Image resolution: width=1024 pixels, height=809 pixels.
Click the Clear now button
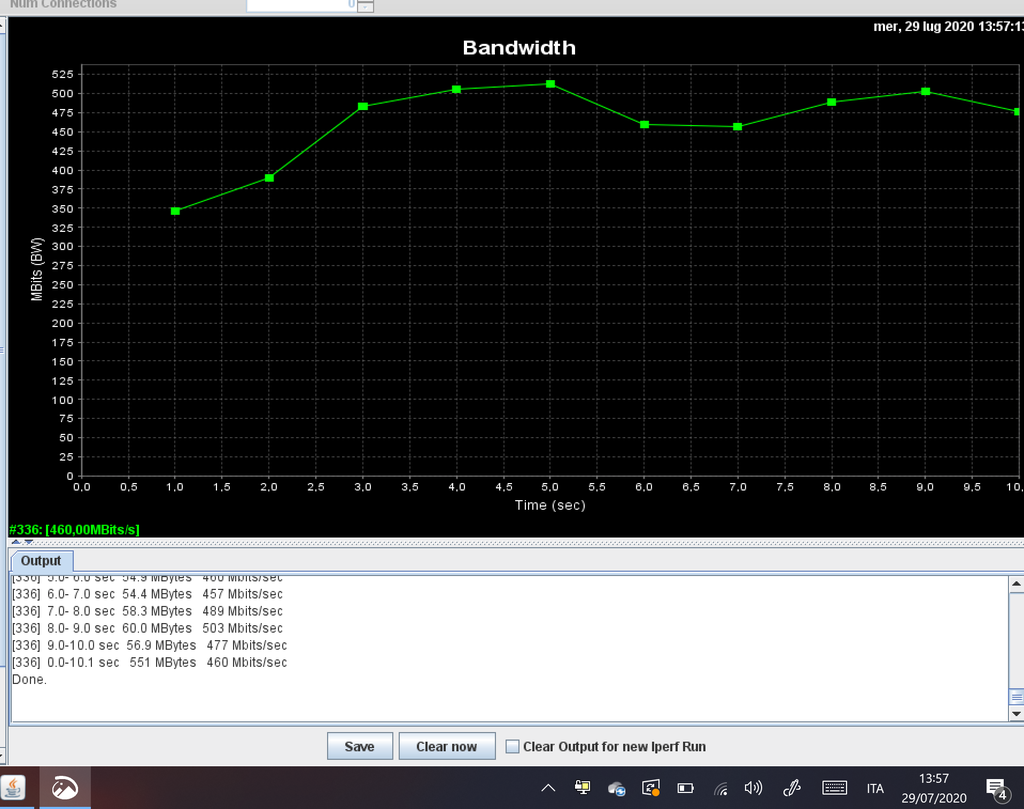click(446, 746)
